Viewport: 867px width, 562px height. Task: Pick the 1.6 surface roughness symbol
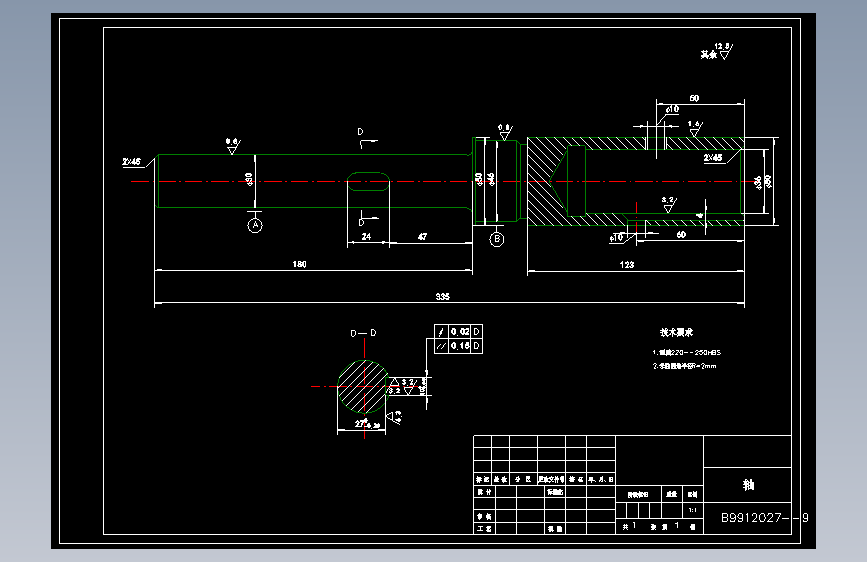click(x=695, y=128)
